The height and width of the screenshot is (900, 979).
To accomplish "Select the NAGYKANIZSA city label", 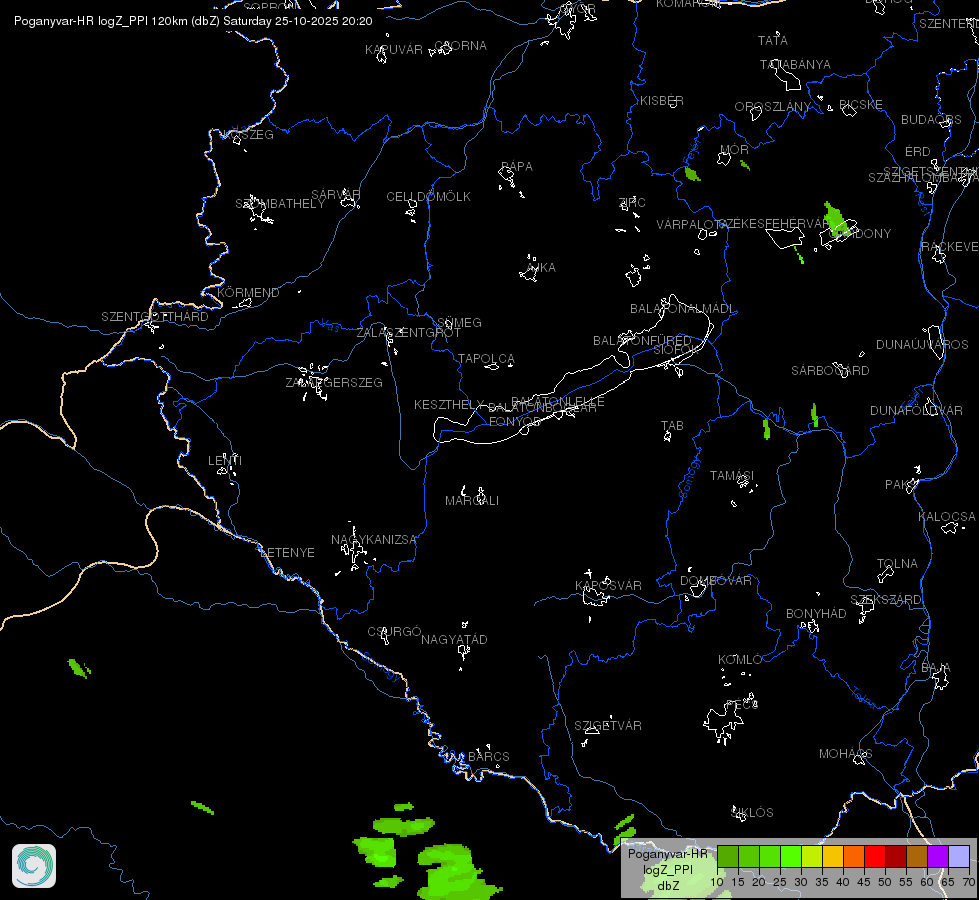I will [x=373, y=540].
